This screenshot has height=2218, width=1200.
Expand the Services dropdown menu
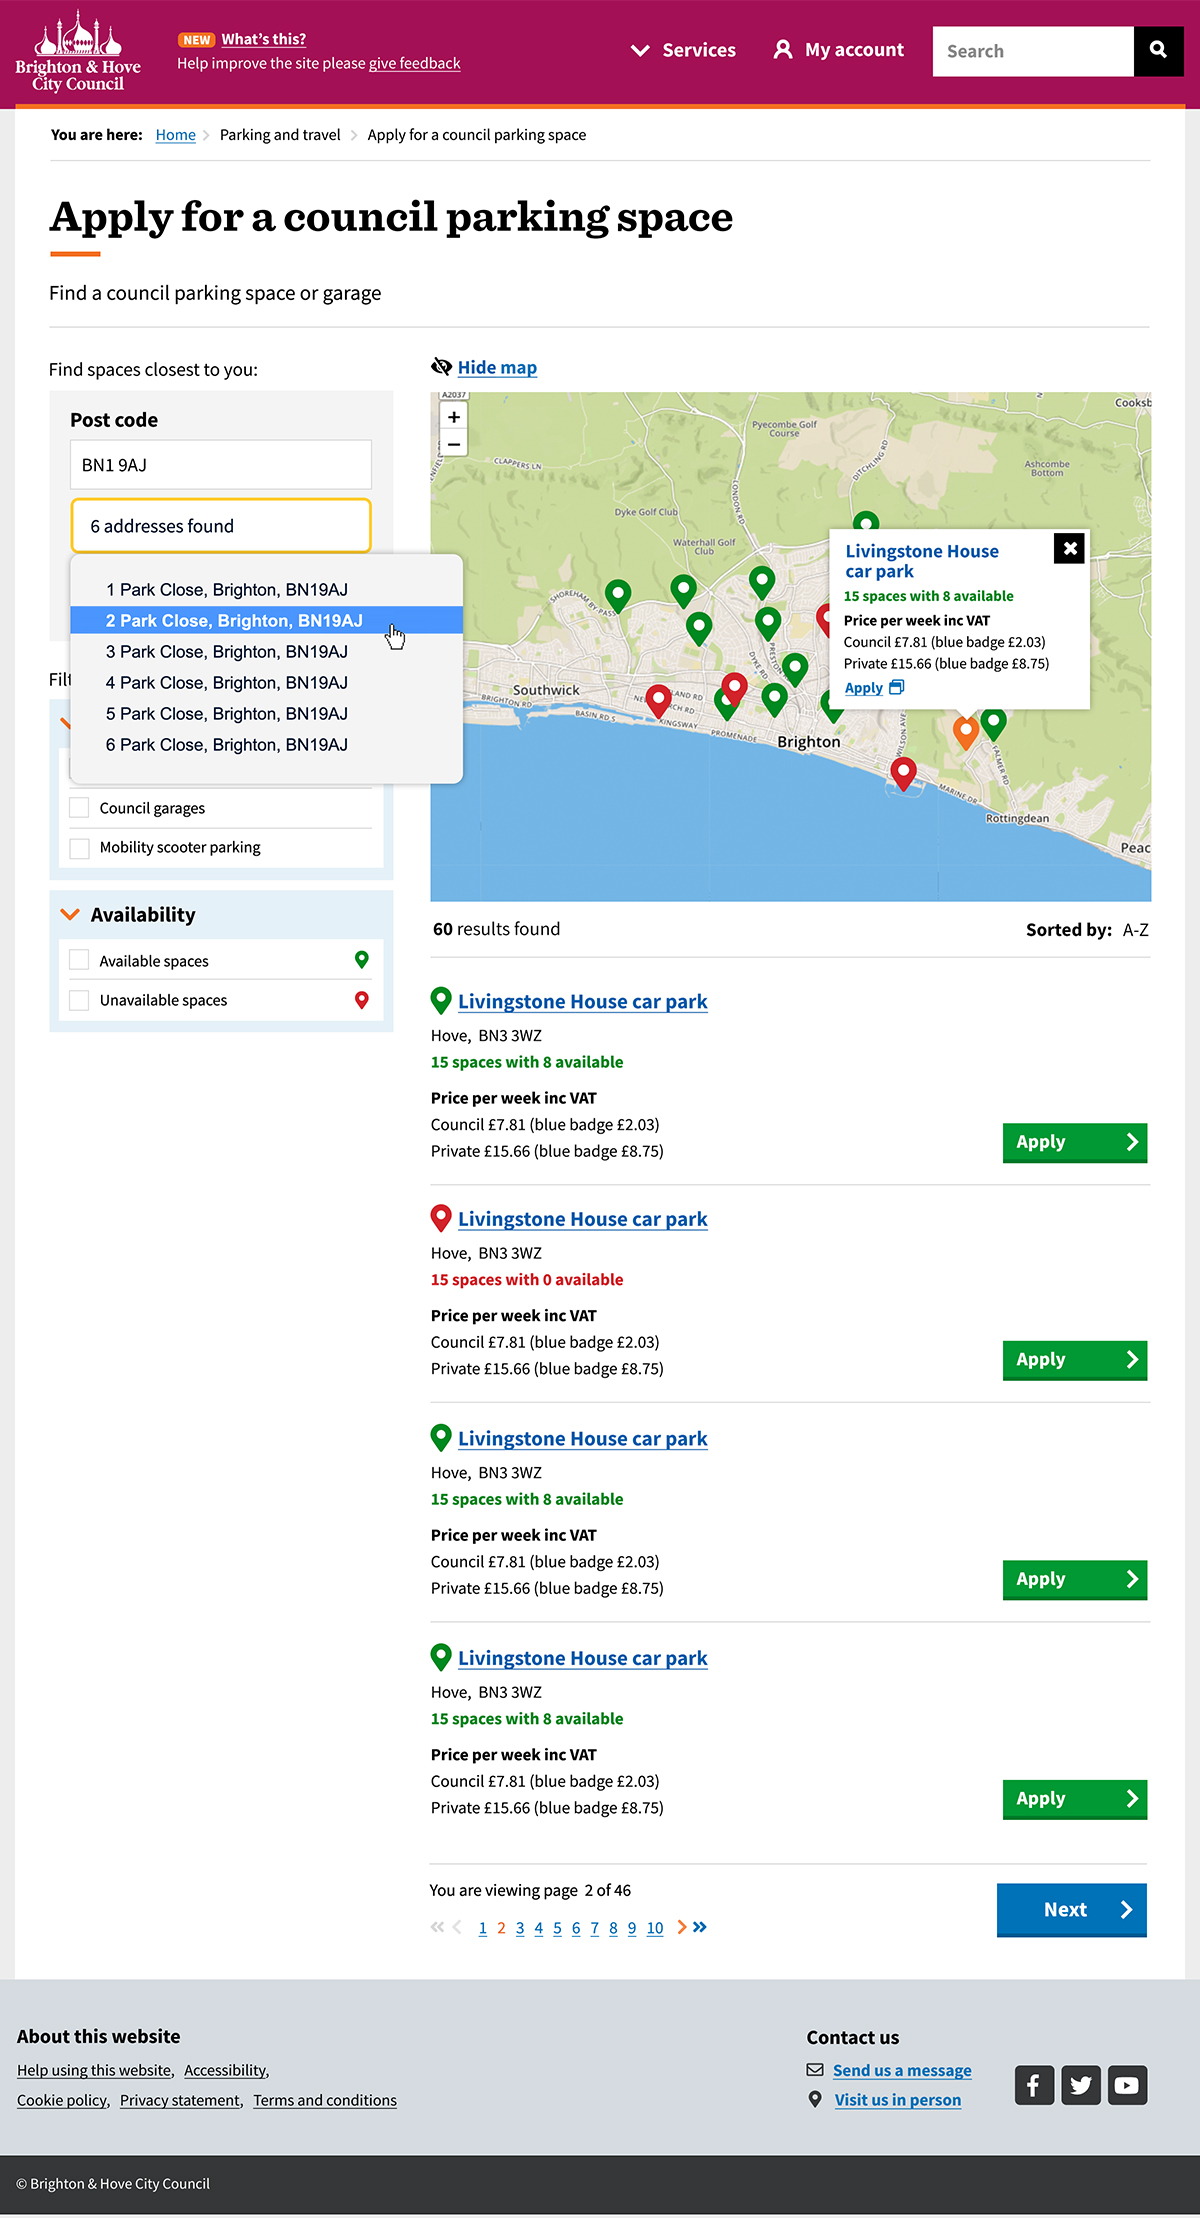684,50
